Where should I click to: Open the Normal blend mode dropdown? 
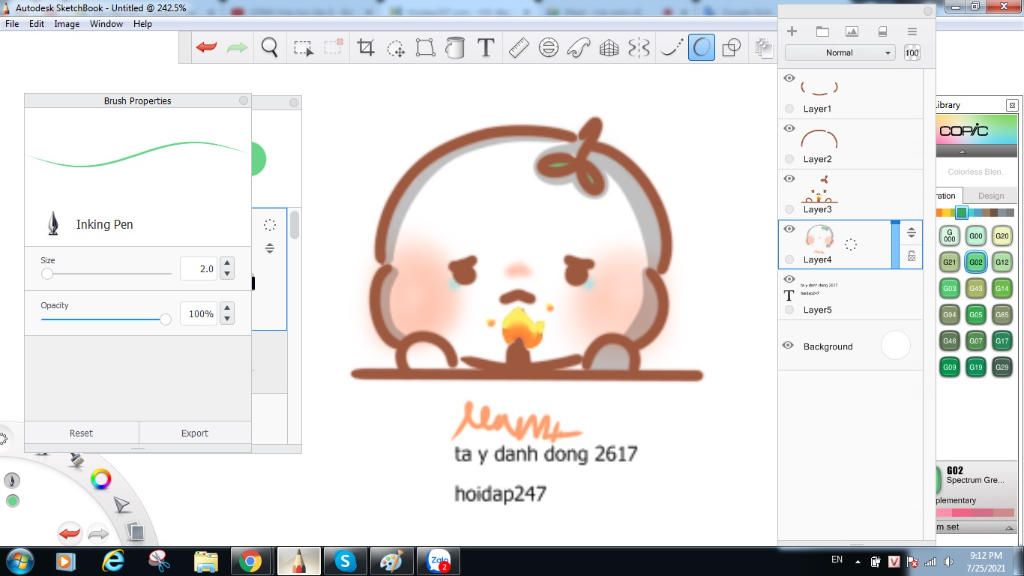(x=838, y=52)
